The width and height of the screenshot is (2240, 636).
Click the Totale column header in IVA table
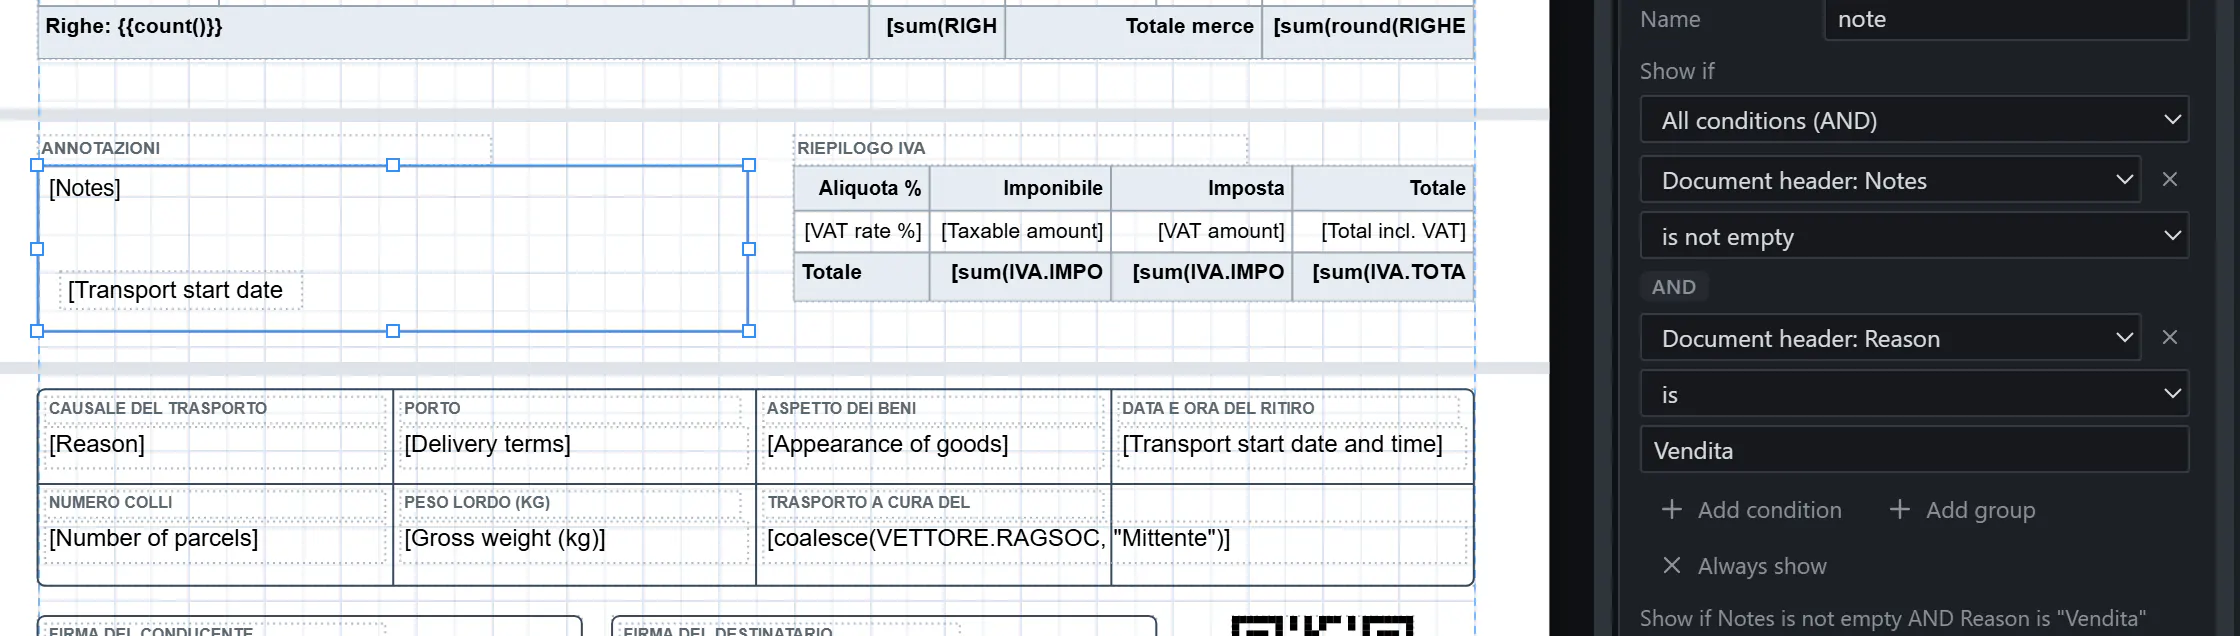1383,188
